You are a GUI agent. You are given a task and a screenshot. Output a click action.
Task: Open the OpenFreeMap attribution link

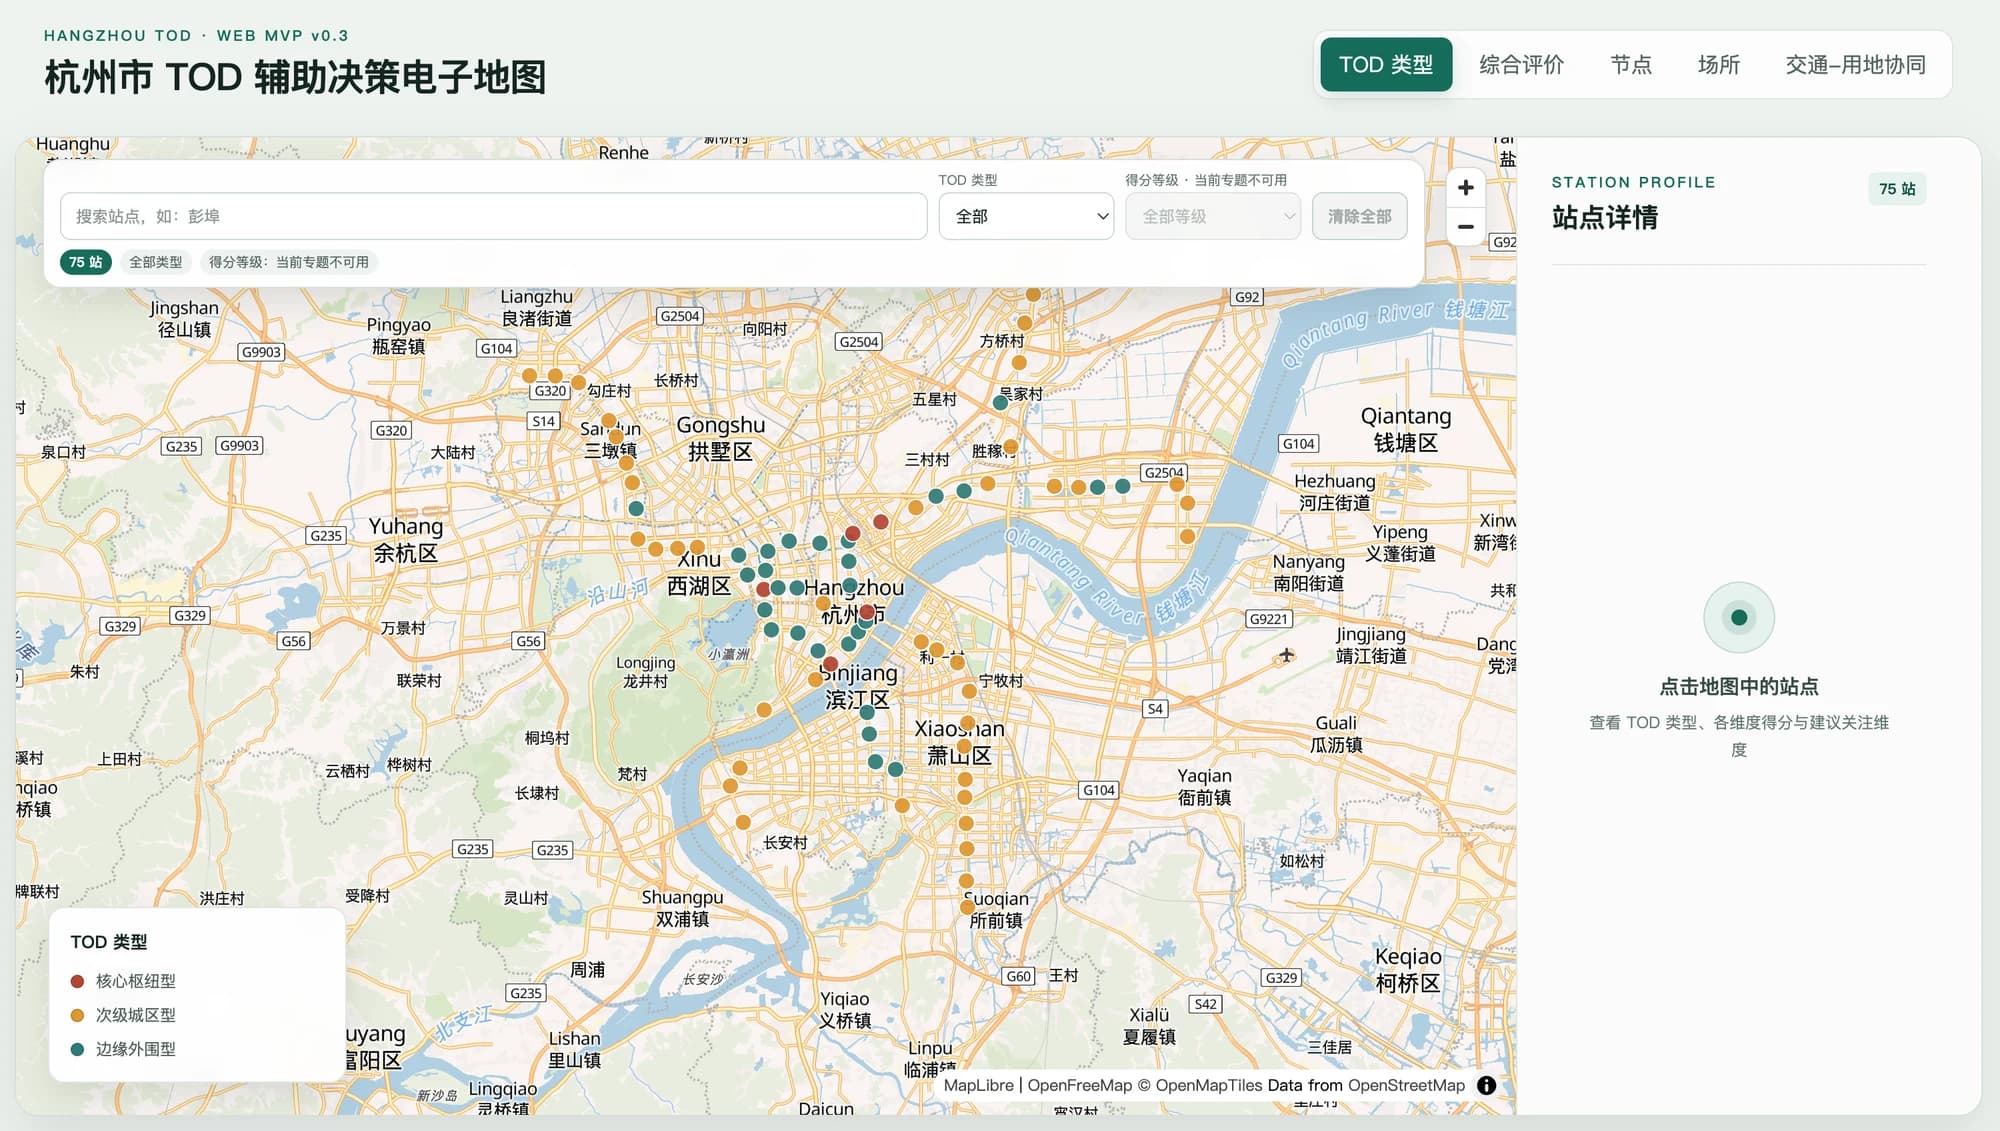point(1079,1085)
